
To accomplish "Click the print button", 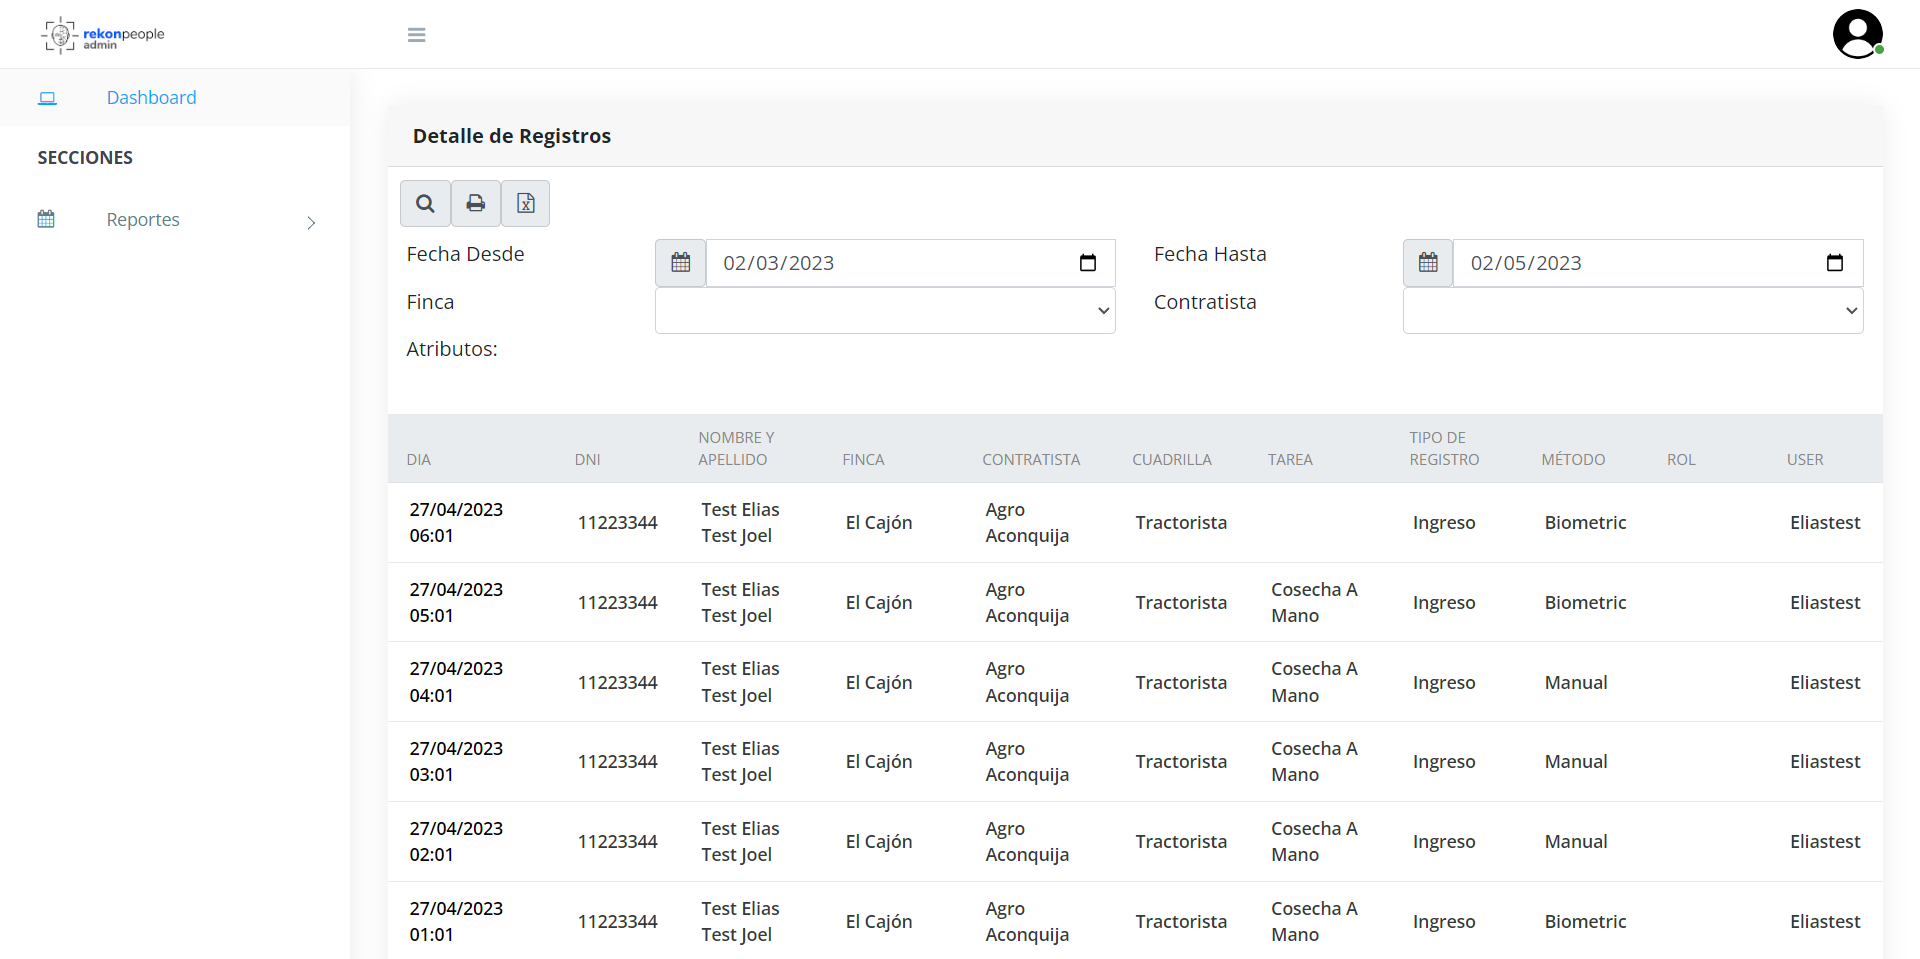I will click(x=476, y=204).
